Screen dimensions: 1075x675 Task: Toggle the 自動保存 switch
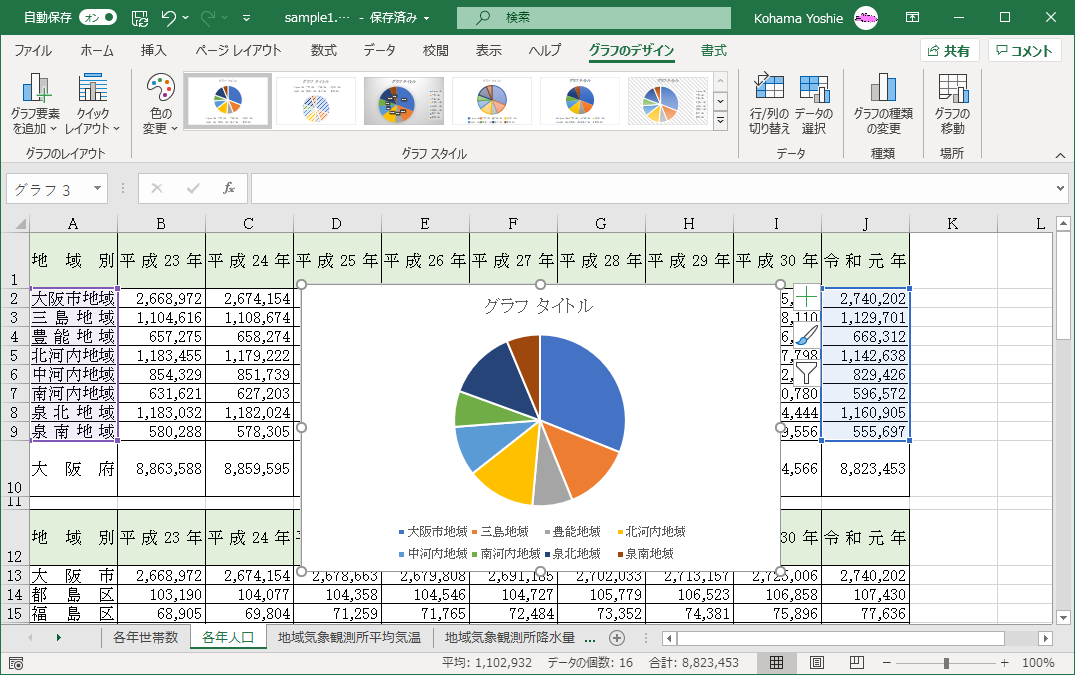(x=97, y=17)
